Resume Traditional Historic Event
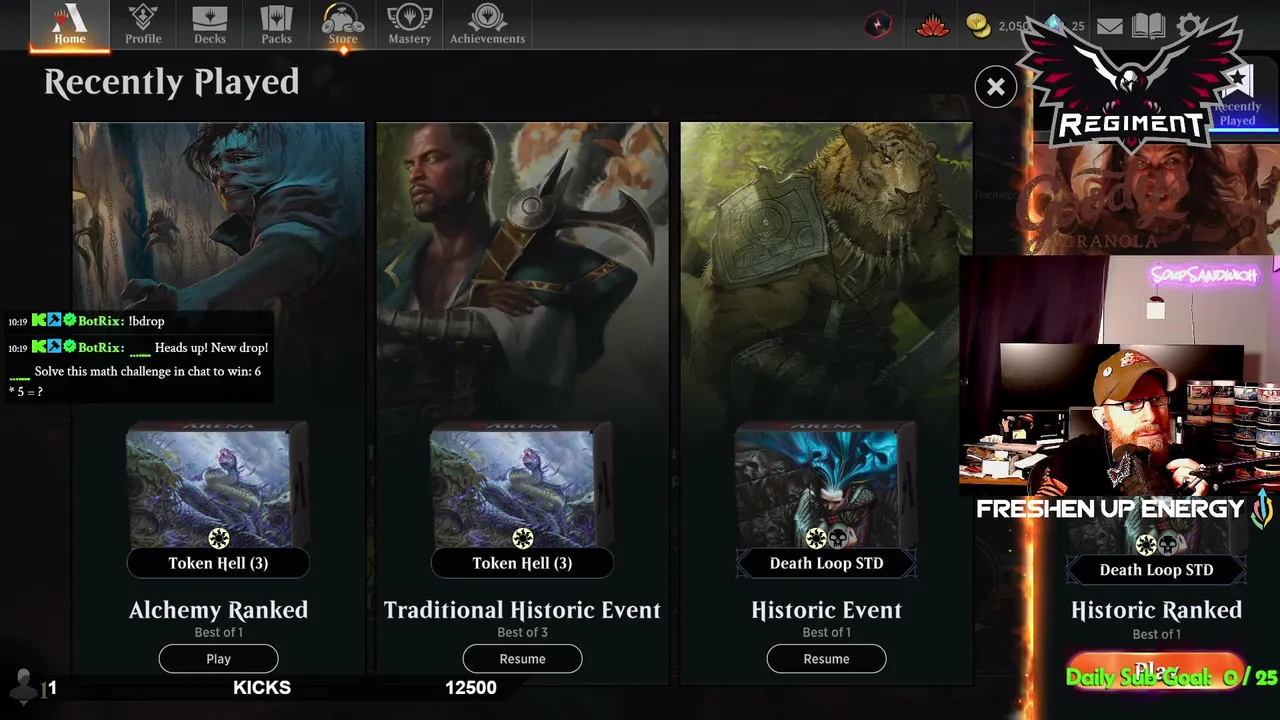 522,659
